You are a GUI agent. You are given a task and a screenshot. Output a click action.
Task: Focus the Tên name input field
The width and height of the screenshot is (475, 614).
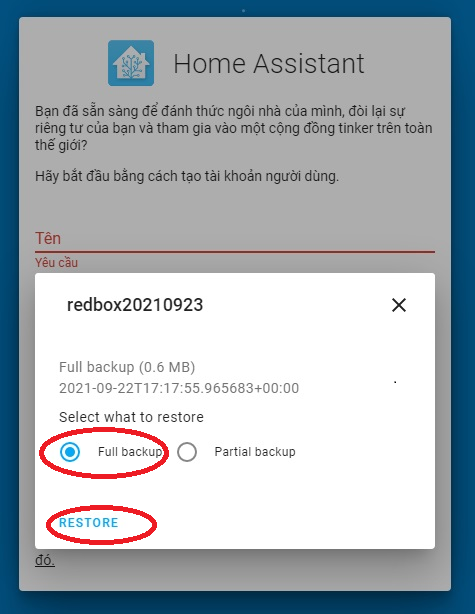click(x=235, y=239)
